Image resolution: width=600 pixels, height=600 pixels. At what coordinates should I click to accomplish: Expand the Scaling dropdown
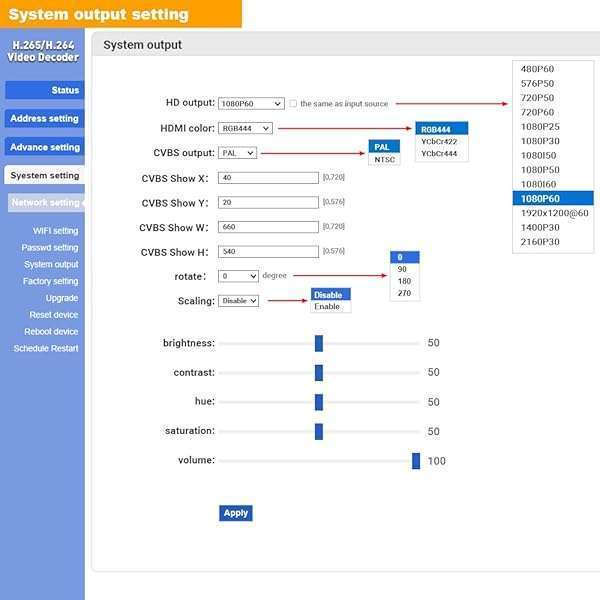239,301
